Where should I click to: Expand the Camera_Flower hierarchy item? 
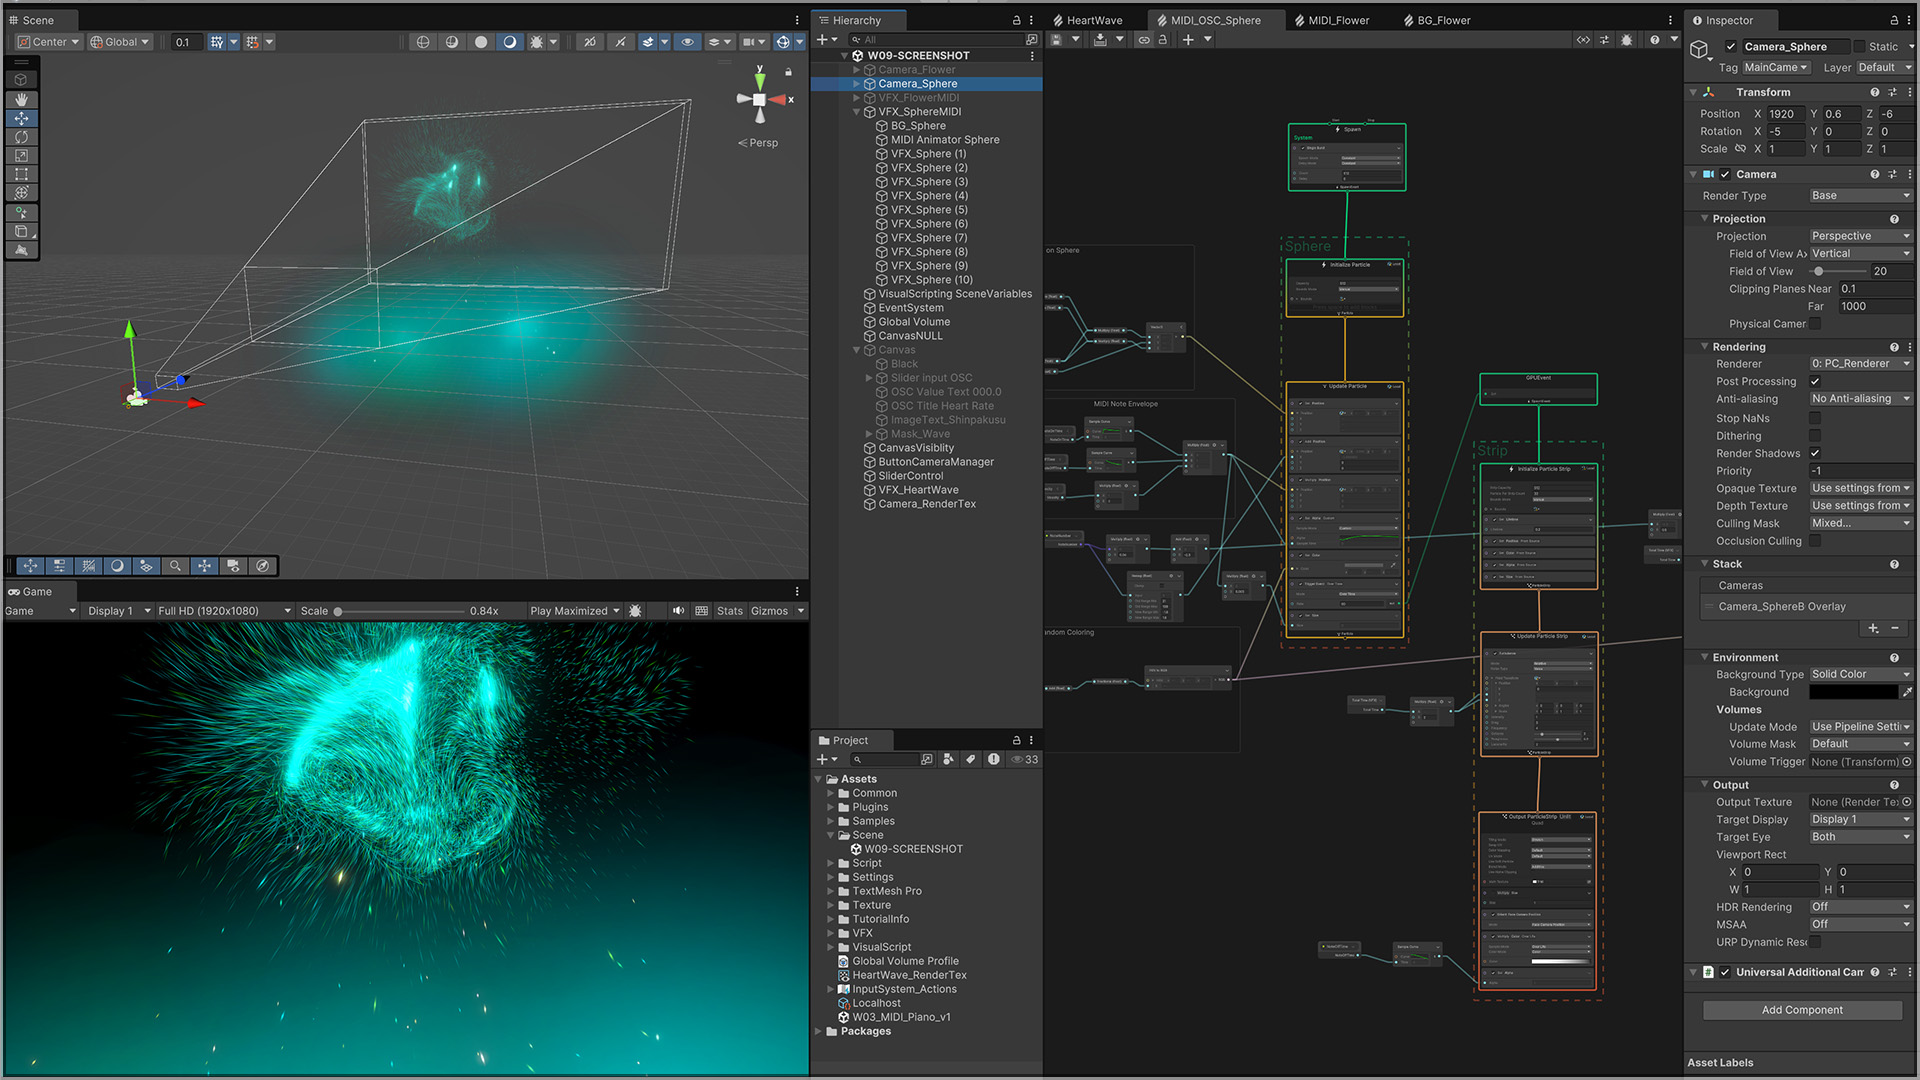coord(856,70)
